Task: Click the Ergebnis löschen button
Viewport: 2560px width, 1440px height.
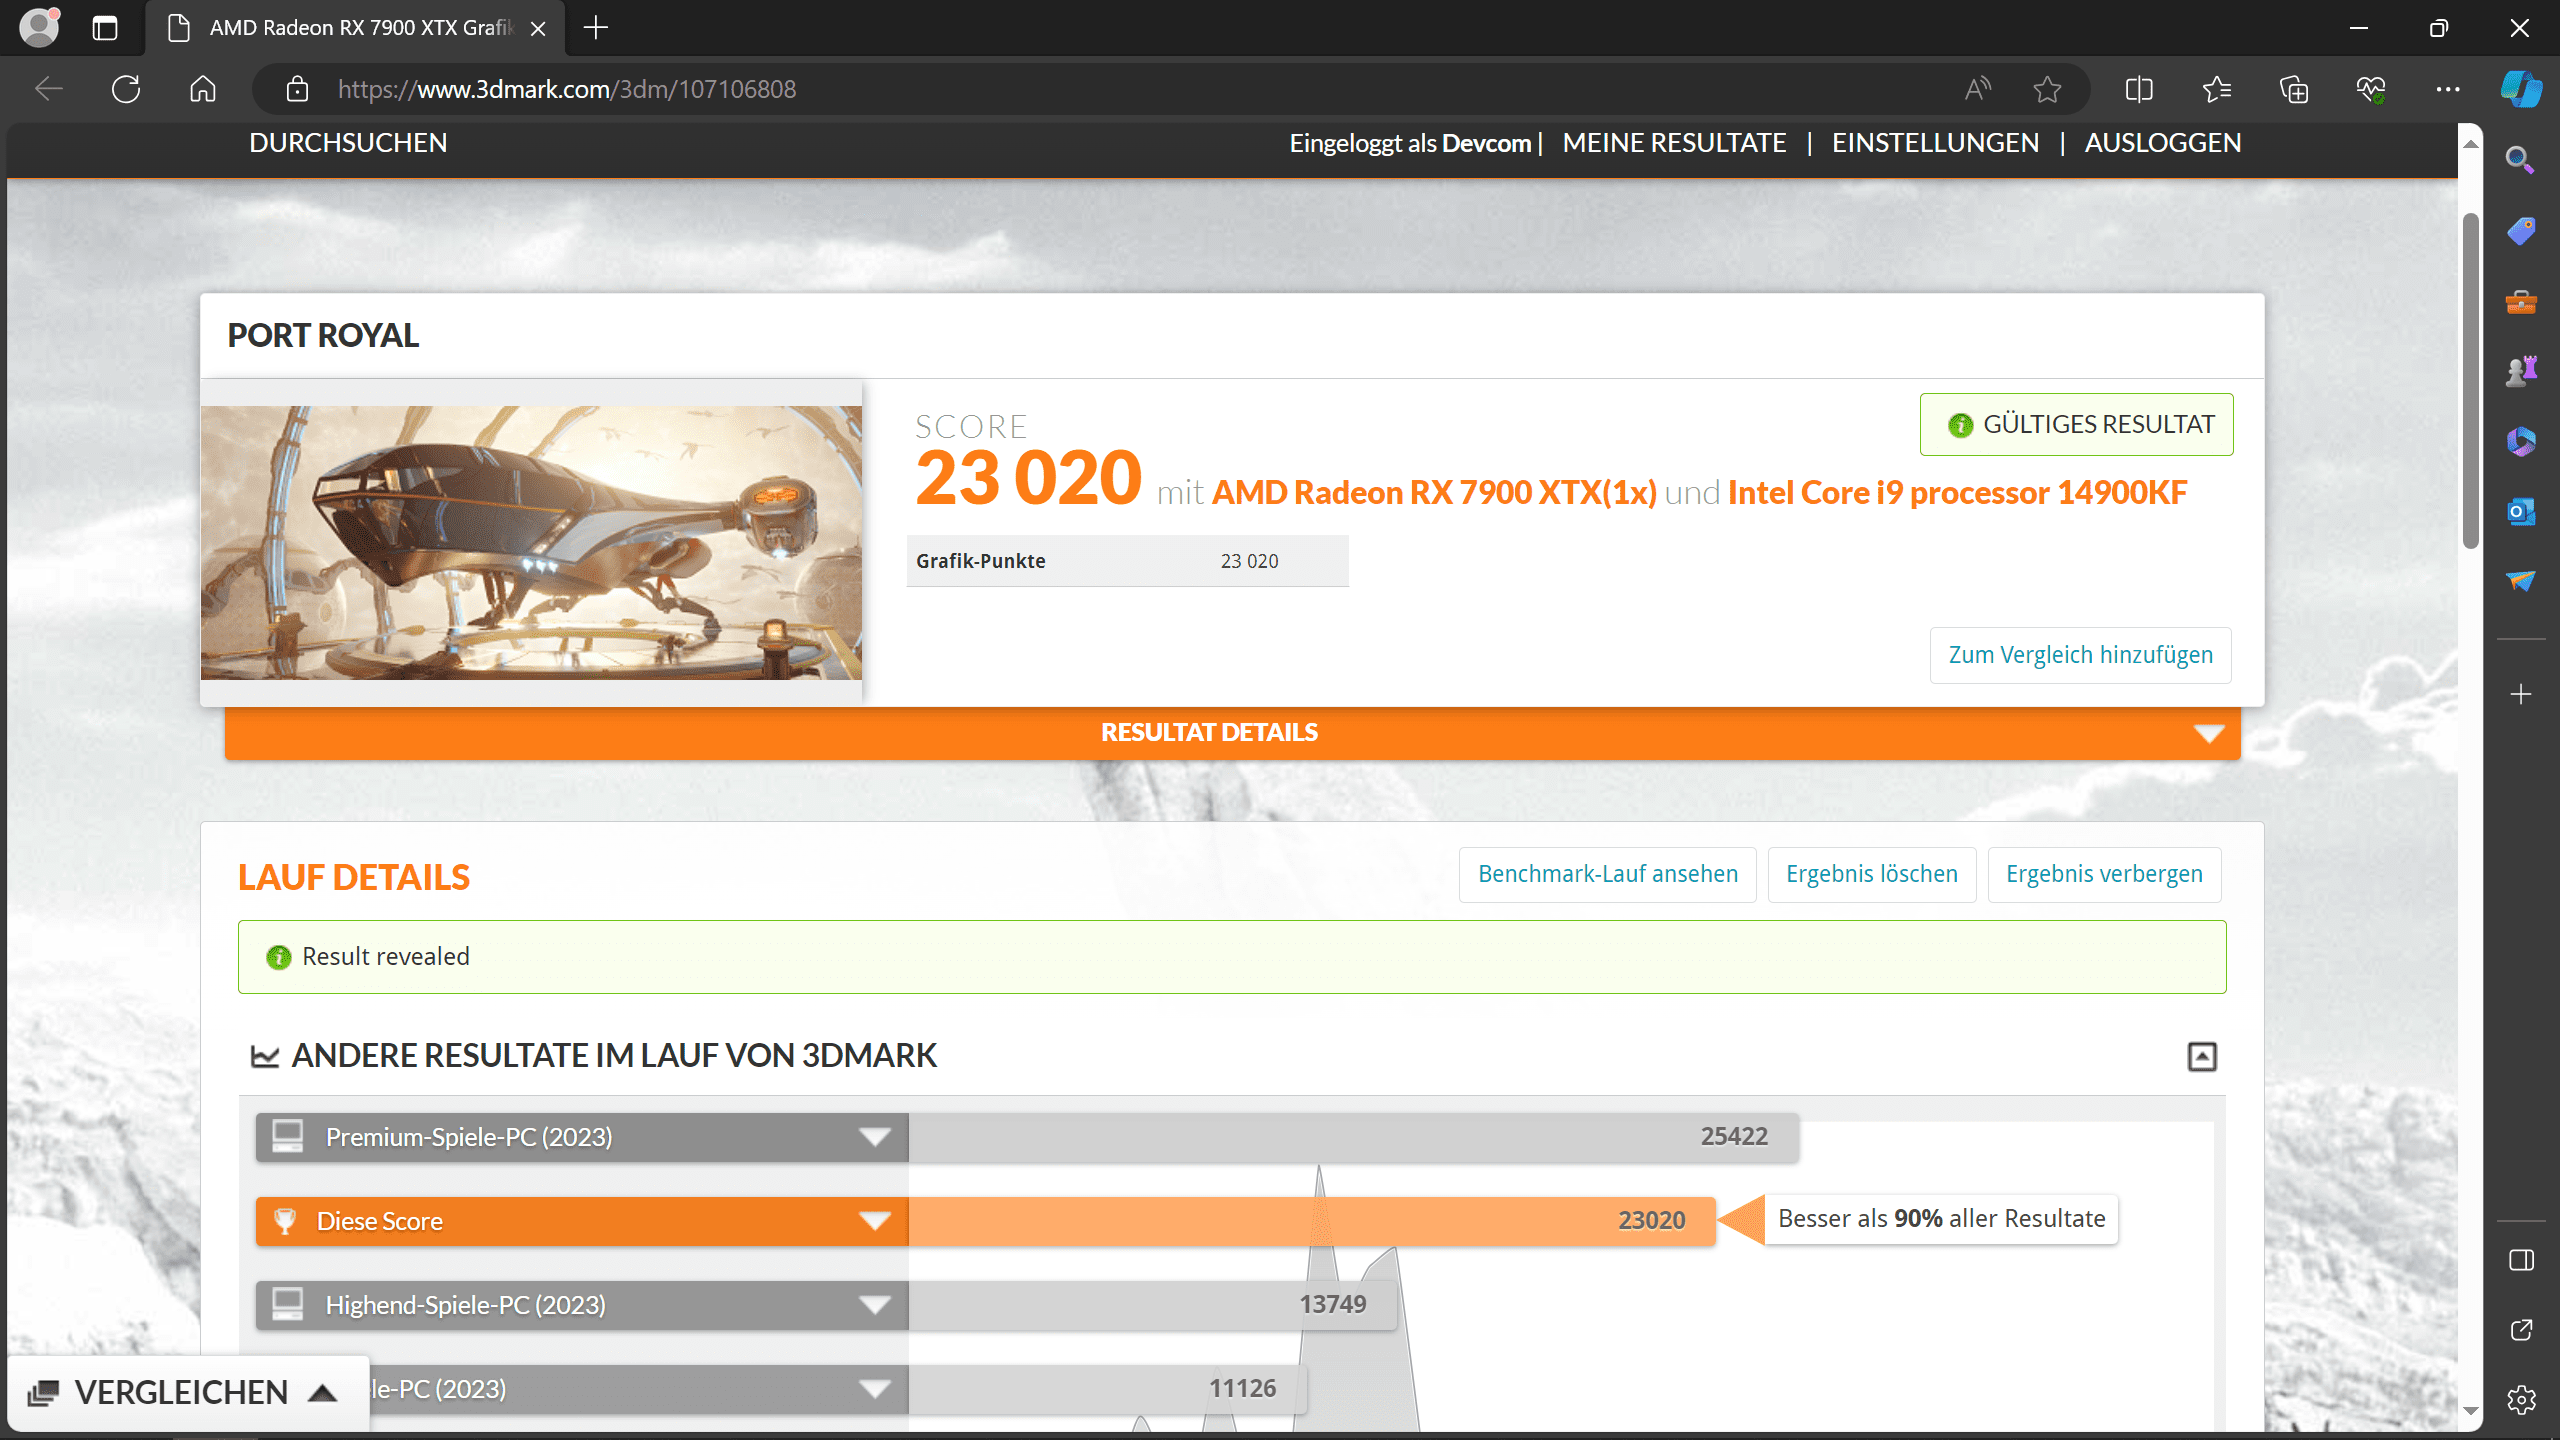Action: point(1871,874)
